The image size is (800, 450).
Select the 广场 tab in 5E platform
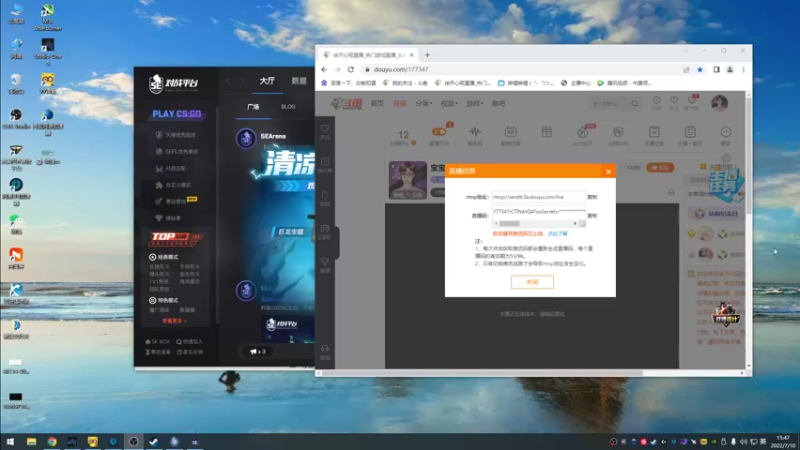coord(253,107)
